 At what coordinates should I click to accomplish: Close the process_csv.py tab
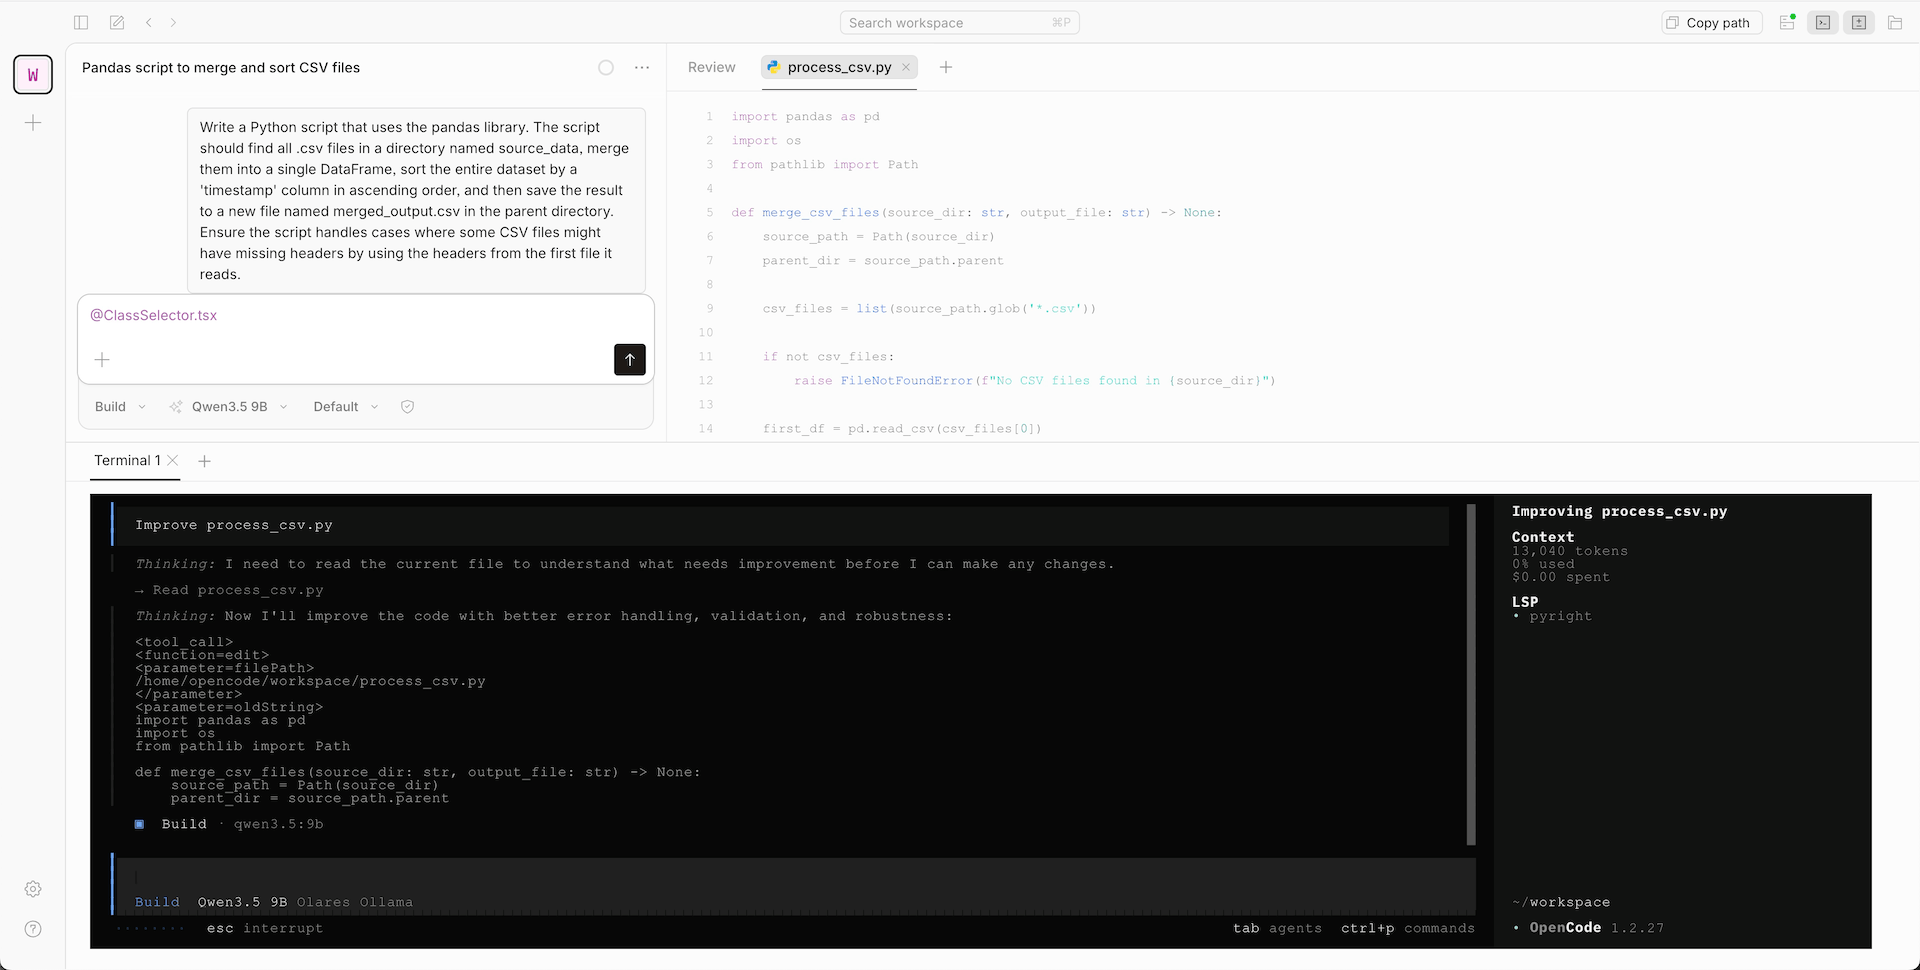pyautogui.click(x=906, y=67)
